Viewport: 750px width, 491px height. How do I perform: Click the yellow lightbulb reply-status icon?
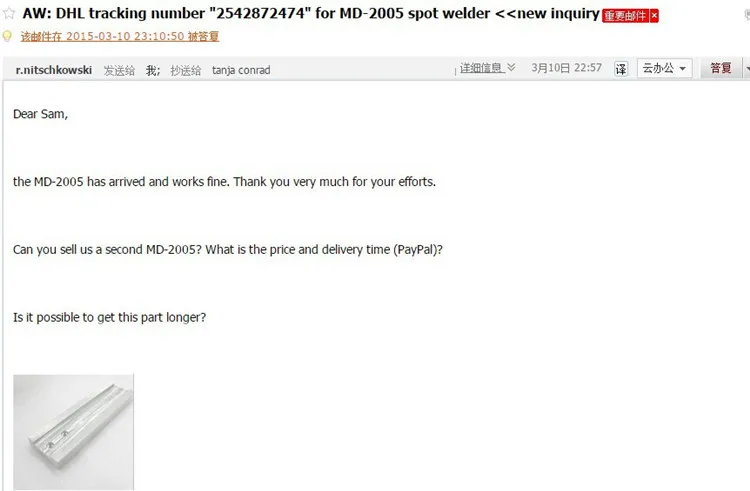tap(7, 36)
